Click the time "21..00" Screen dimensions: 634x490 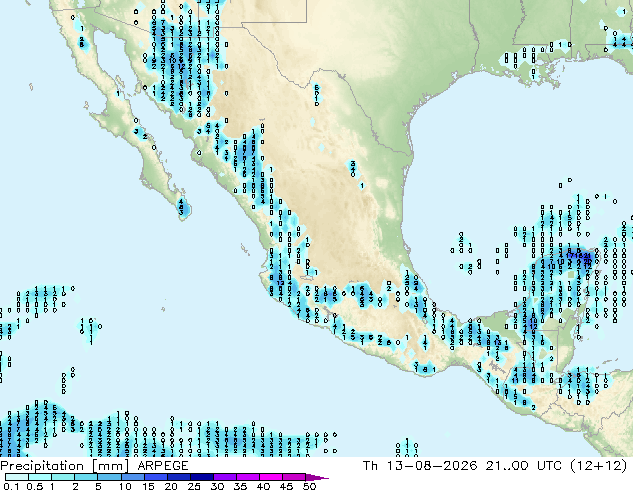507,466
